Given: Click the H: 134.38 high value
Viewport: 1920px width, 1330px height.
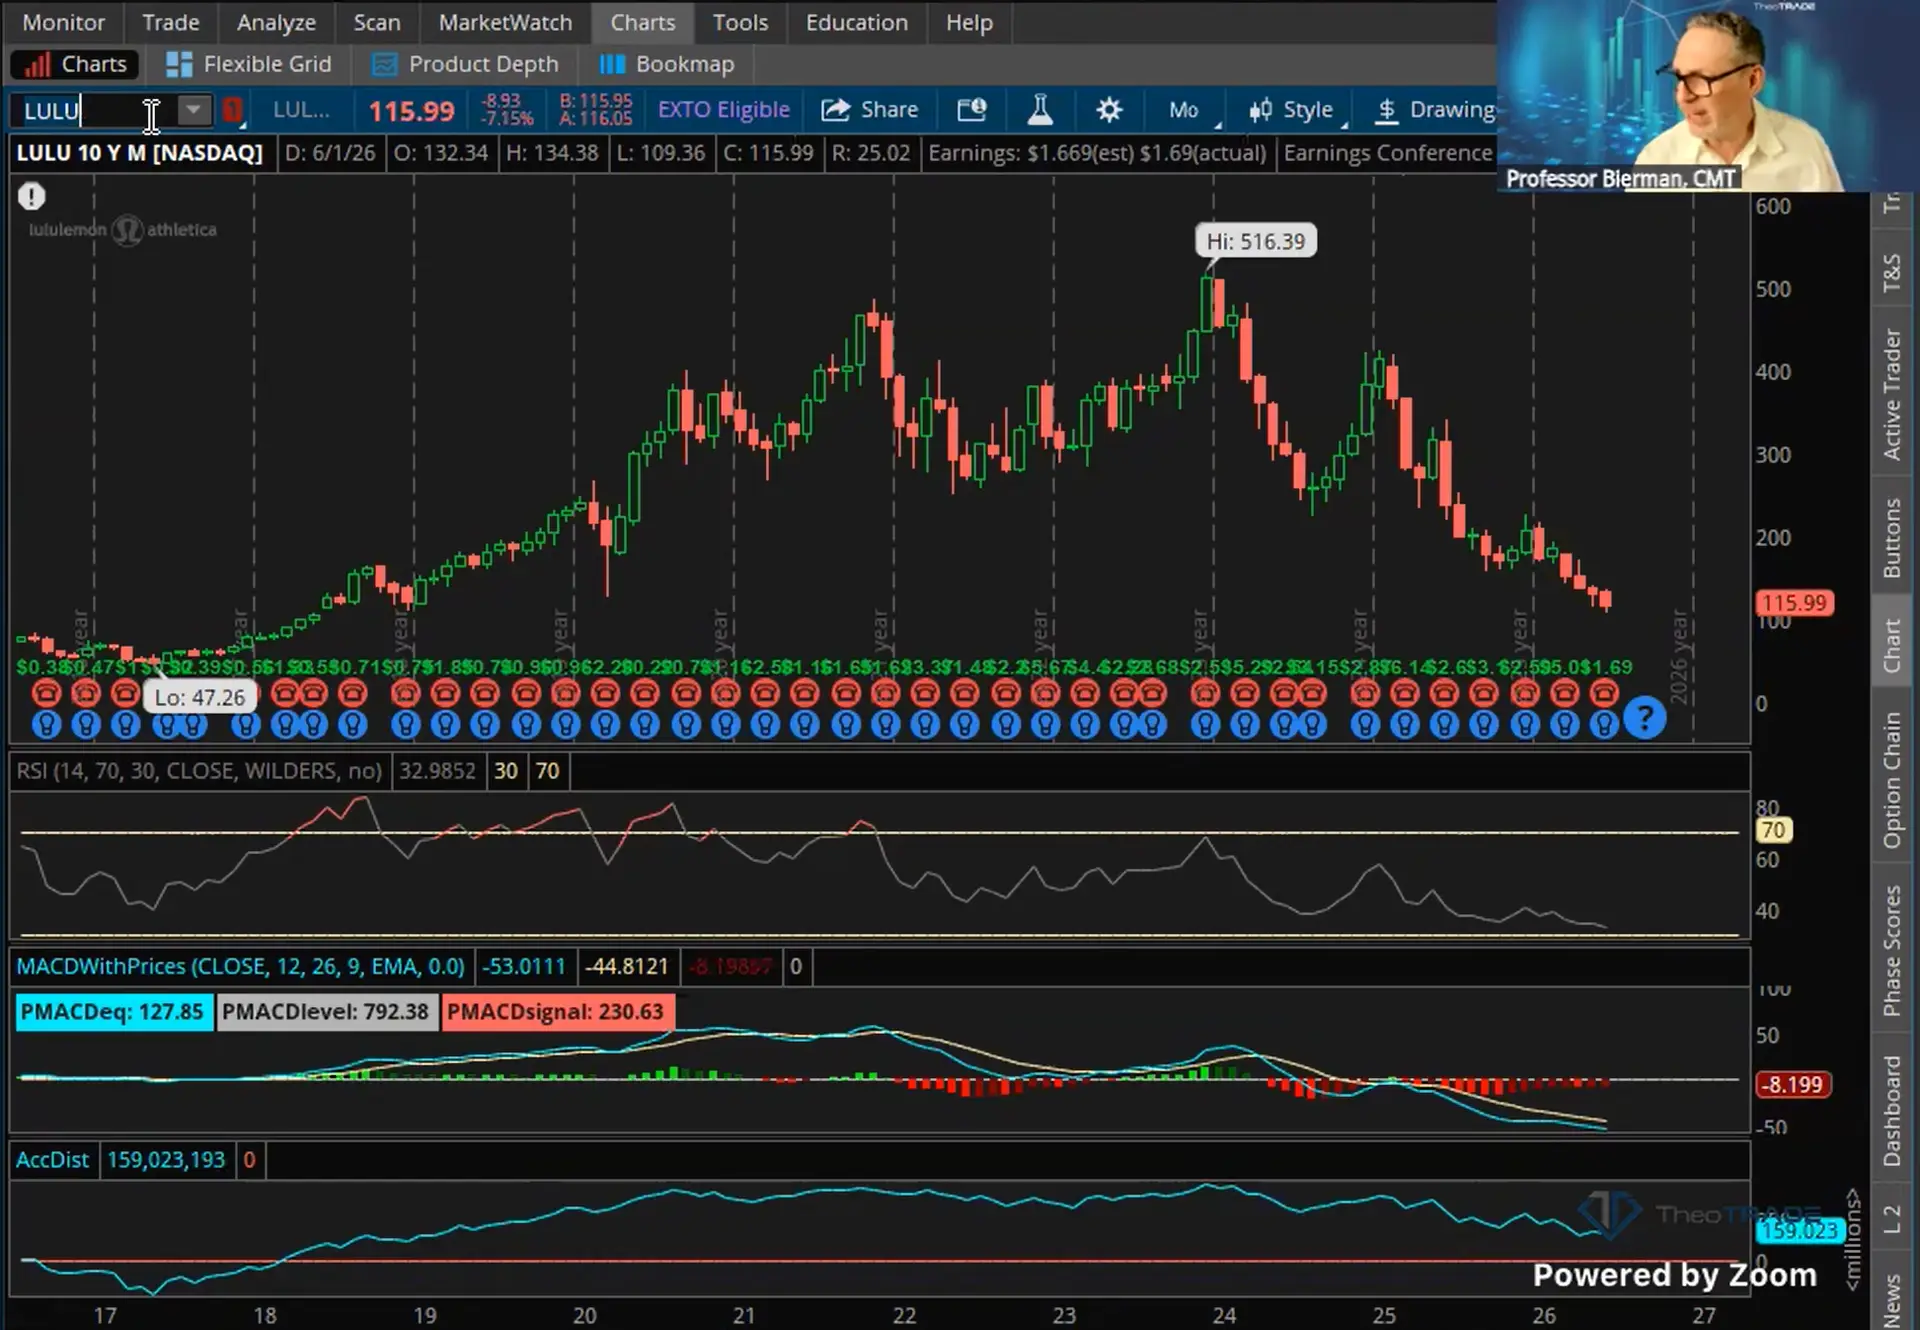Looking at the screenshot, I should [x=552, y=153].
